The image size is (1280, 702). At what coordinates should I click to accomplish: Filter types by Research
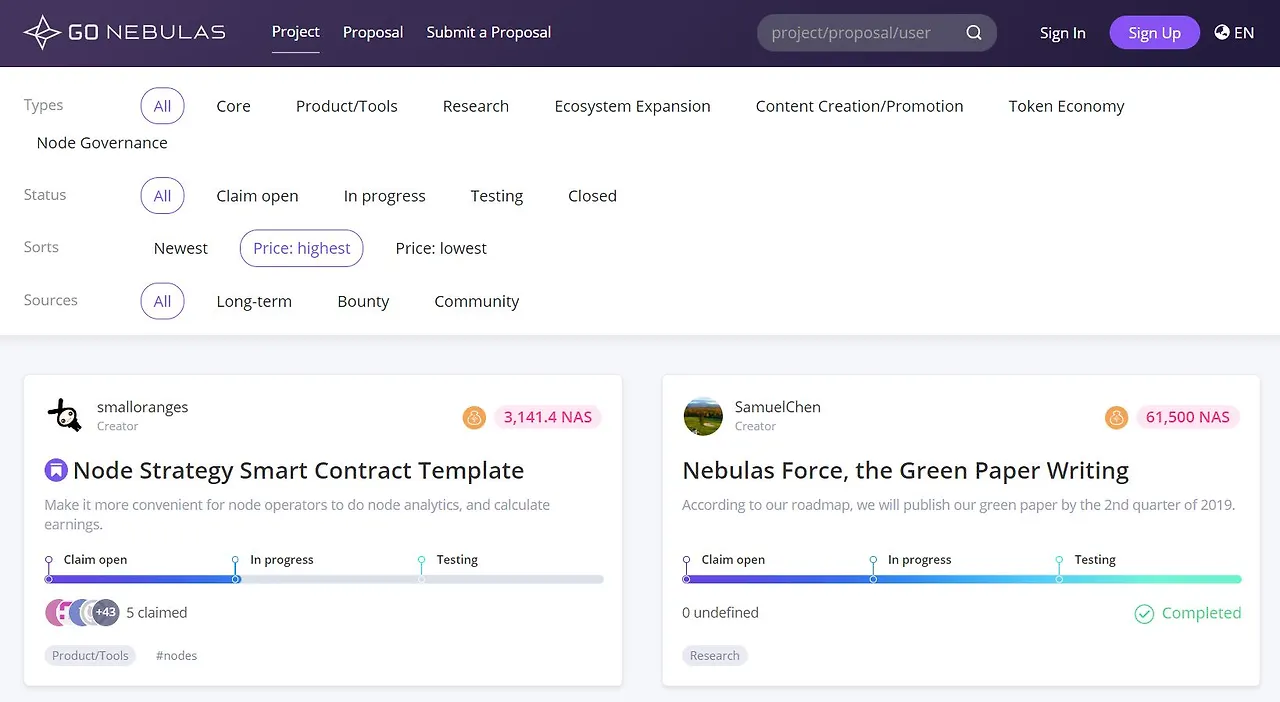pos(476,106)
